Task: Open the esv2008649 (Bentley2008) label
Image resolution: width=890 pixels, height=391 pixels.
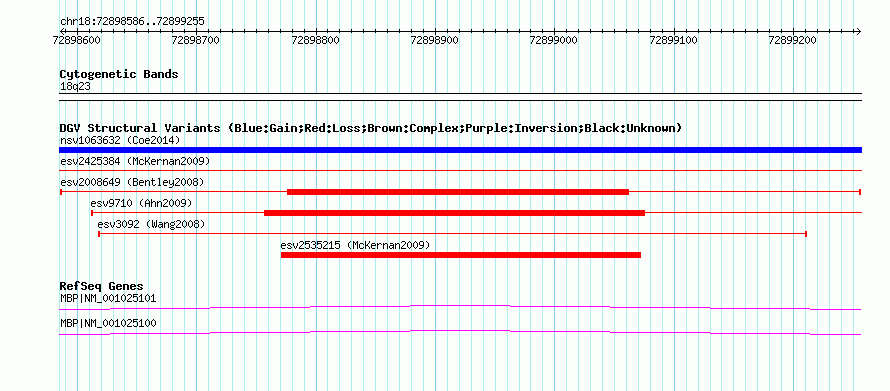Action: coord(132,182)
